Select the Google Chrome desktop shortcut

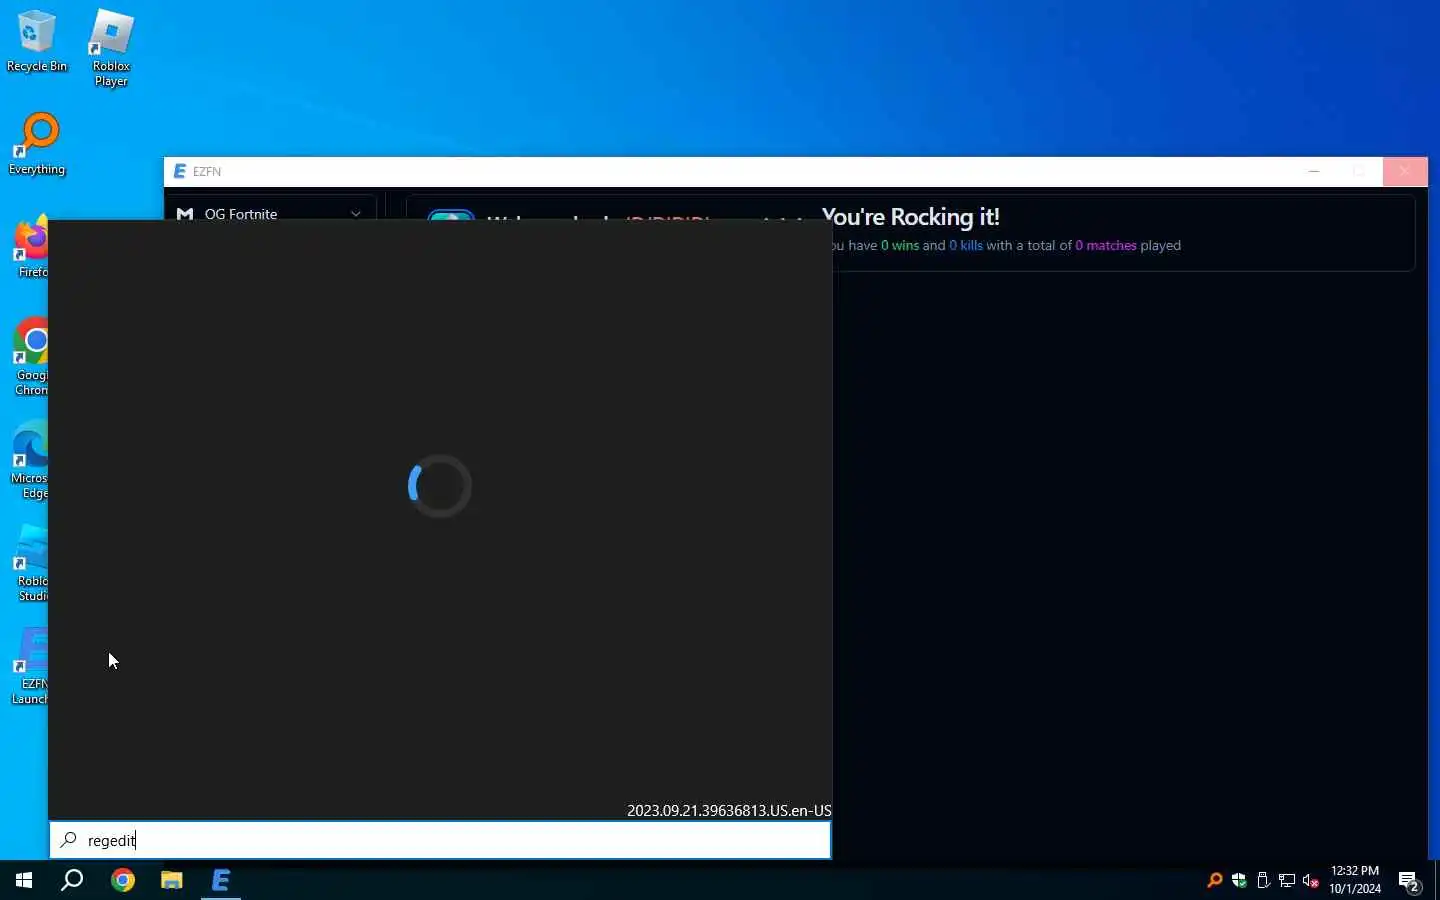tap(30, 357)
